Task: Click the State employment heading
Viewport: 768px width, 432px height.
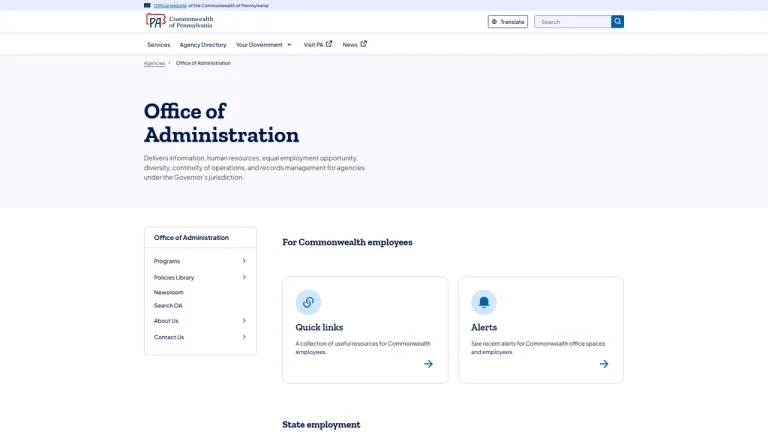Action: (321, 425)
